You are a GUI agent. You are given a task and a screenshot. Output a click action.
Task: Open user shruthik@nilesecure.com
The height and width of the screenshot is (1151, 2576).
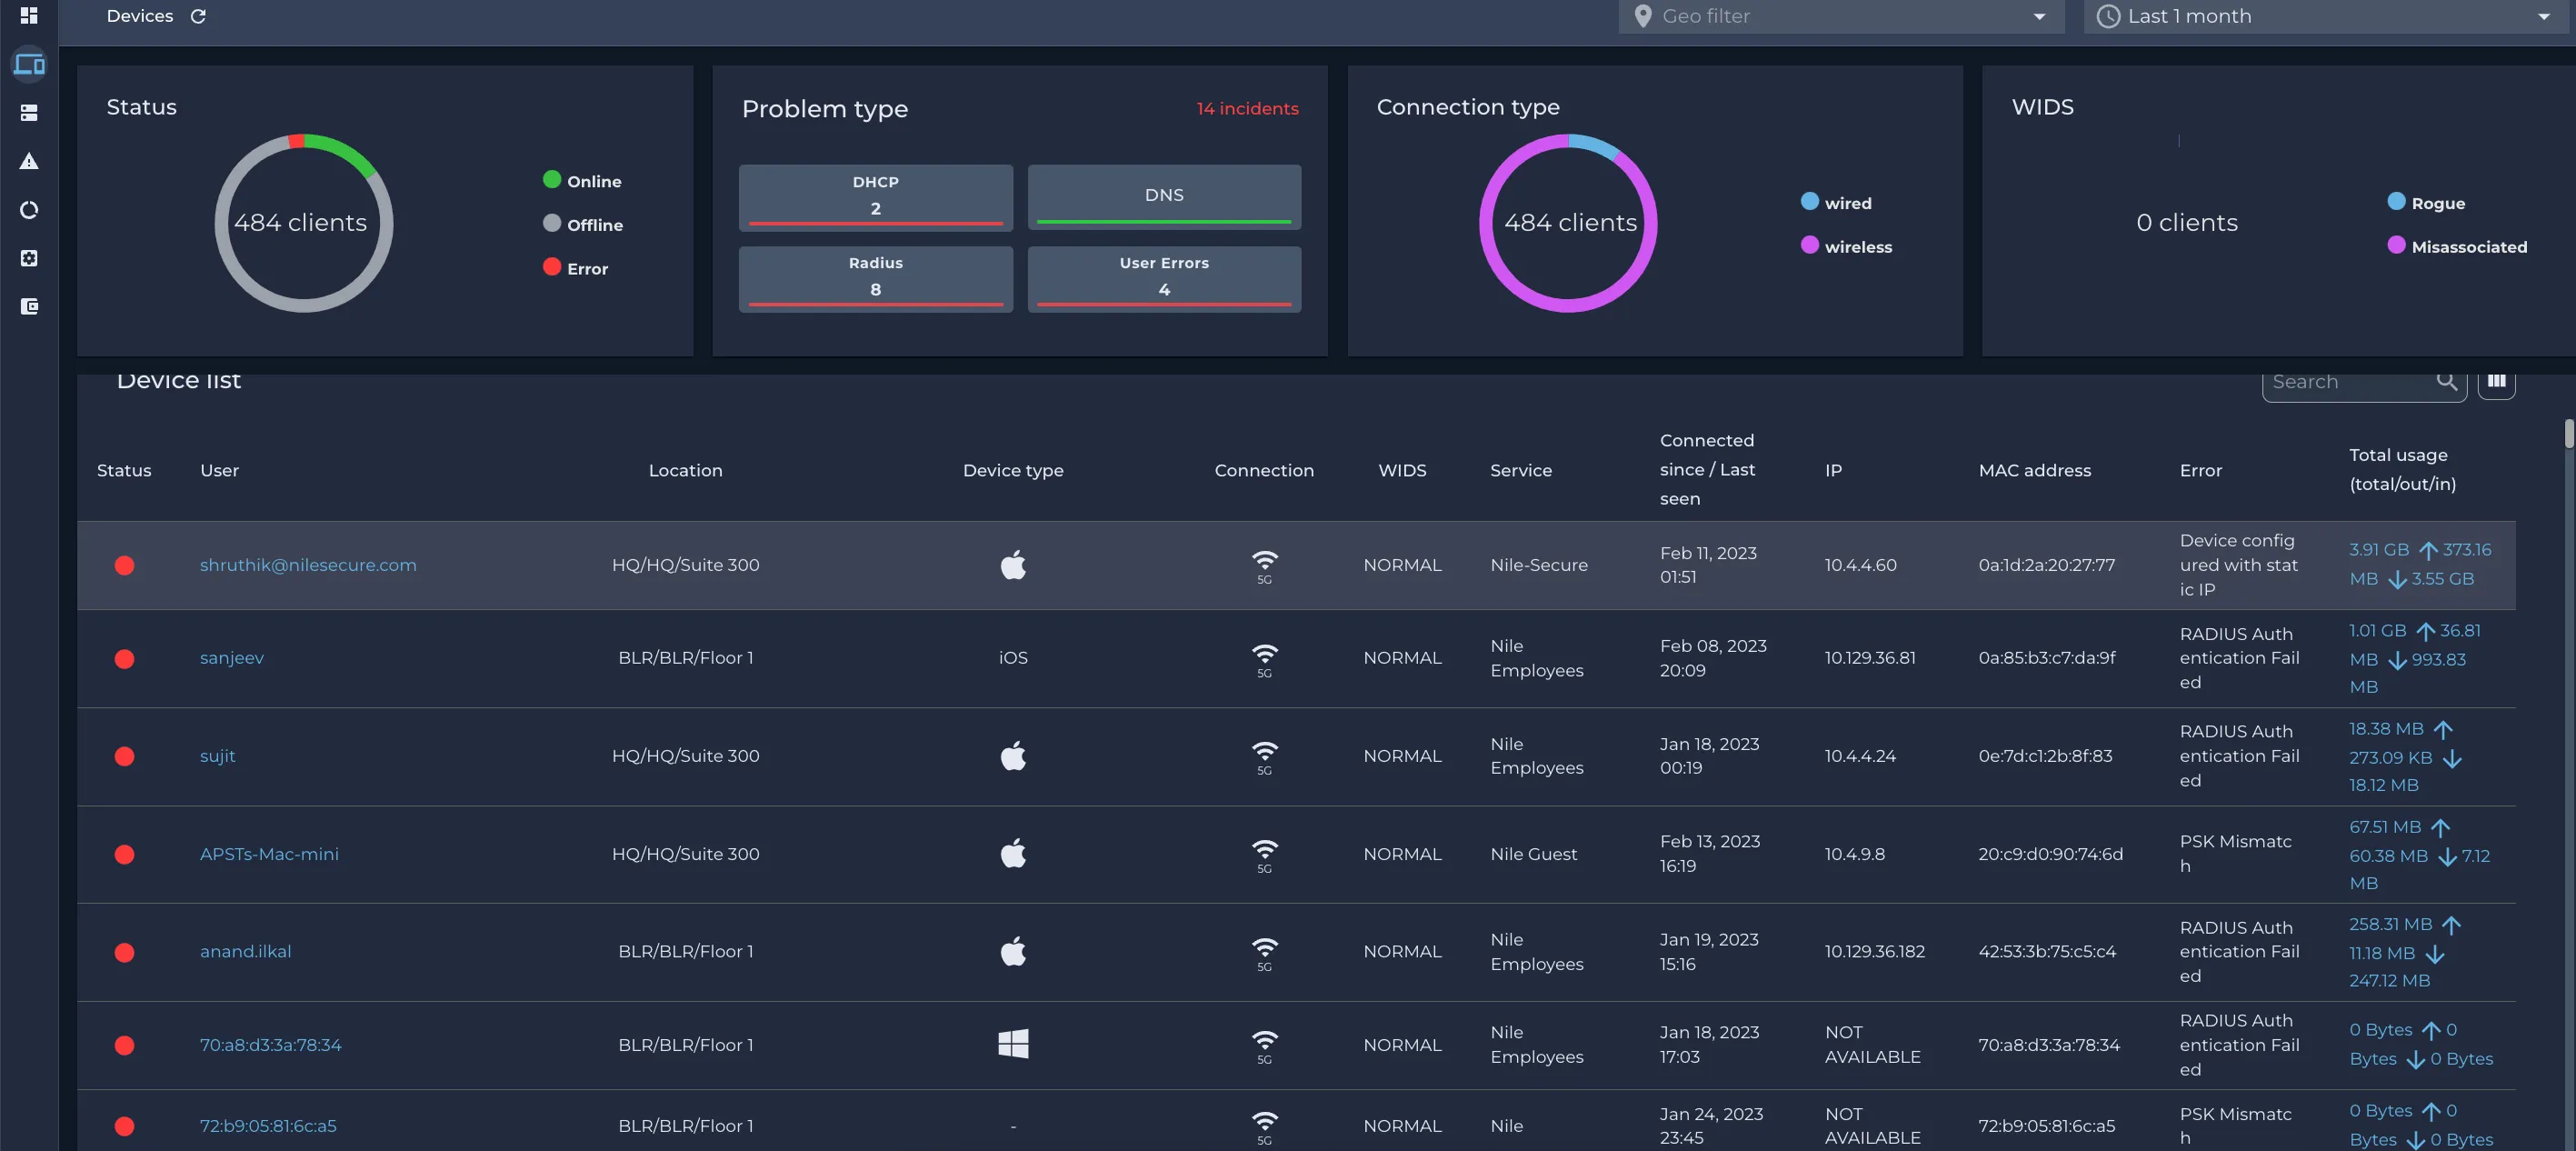pyautogui.click(x=308, y=565)
